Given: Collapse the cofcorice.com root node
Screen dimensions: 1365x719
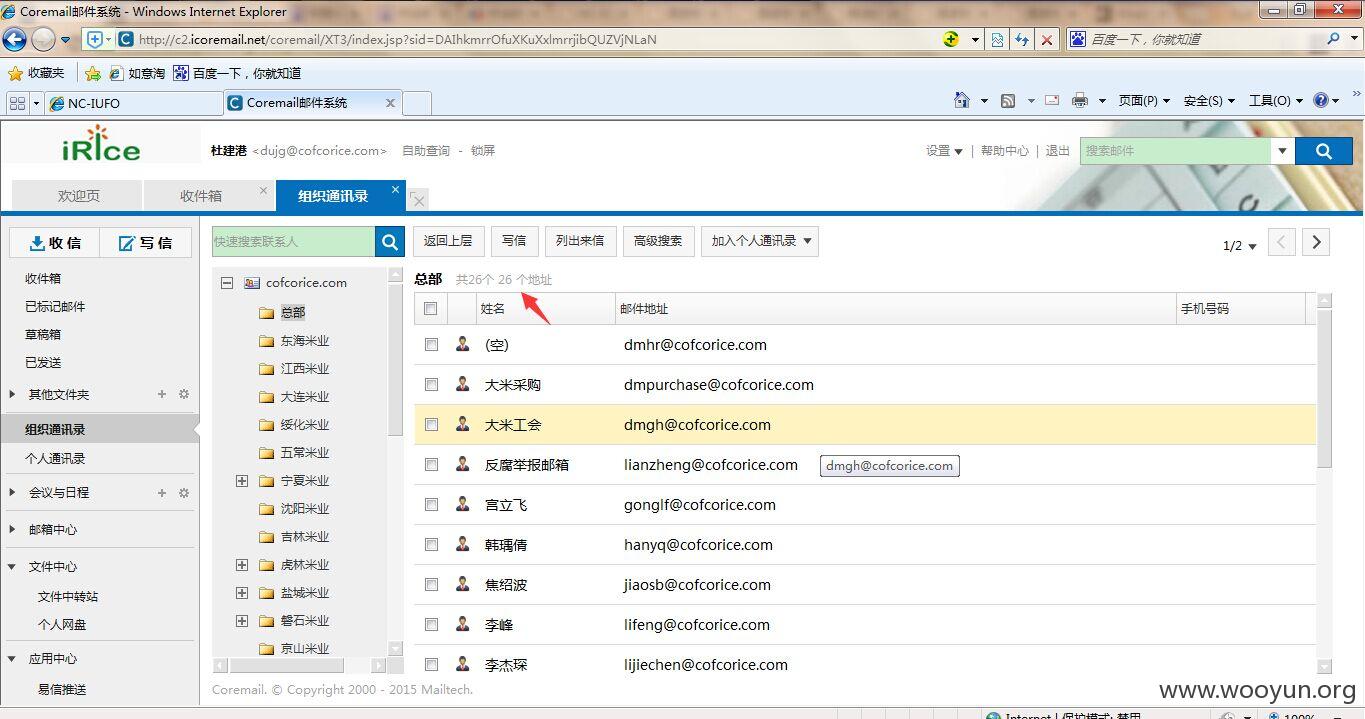Looking at the screenshot, I should (227, 283).
